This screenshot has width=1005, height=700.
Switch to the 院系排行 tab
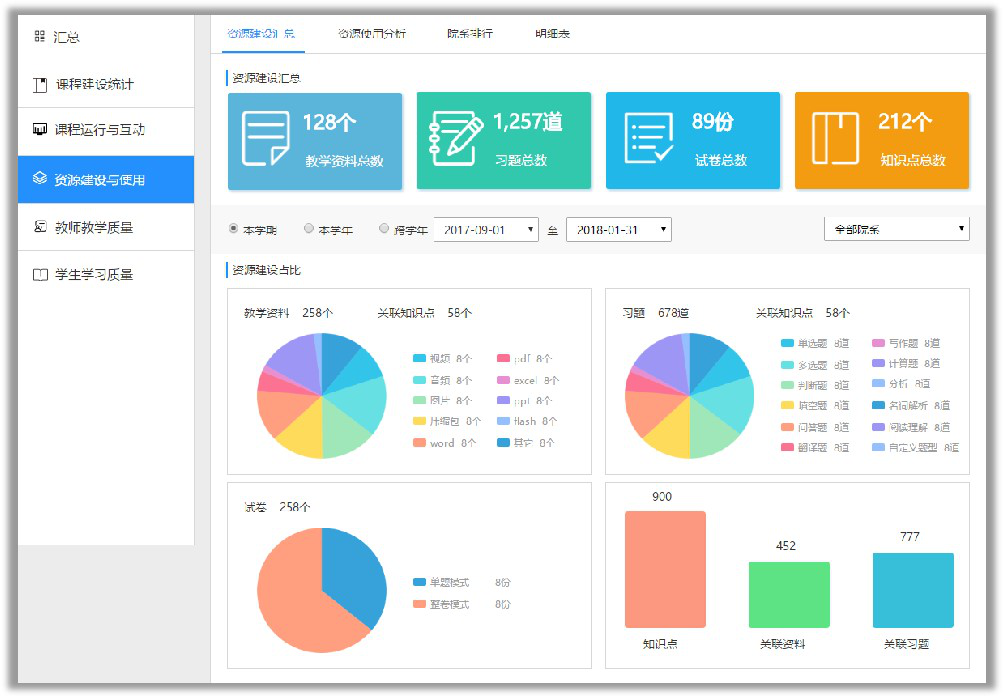click(470, 34)
